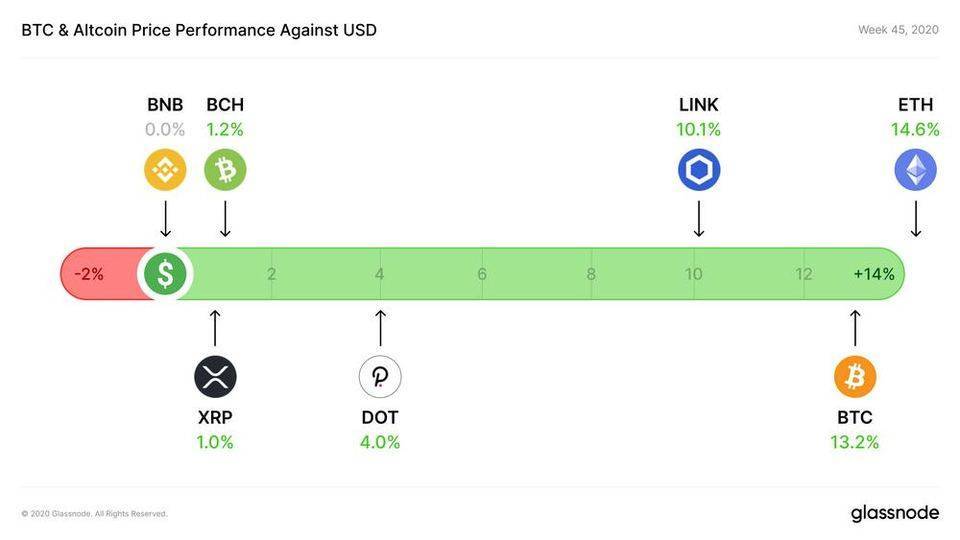Image resolution: width=960 pixels, height=540 pixels.
Task: Click the yellow BNB coin icon
Action: tap(165, 170)
